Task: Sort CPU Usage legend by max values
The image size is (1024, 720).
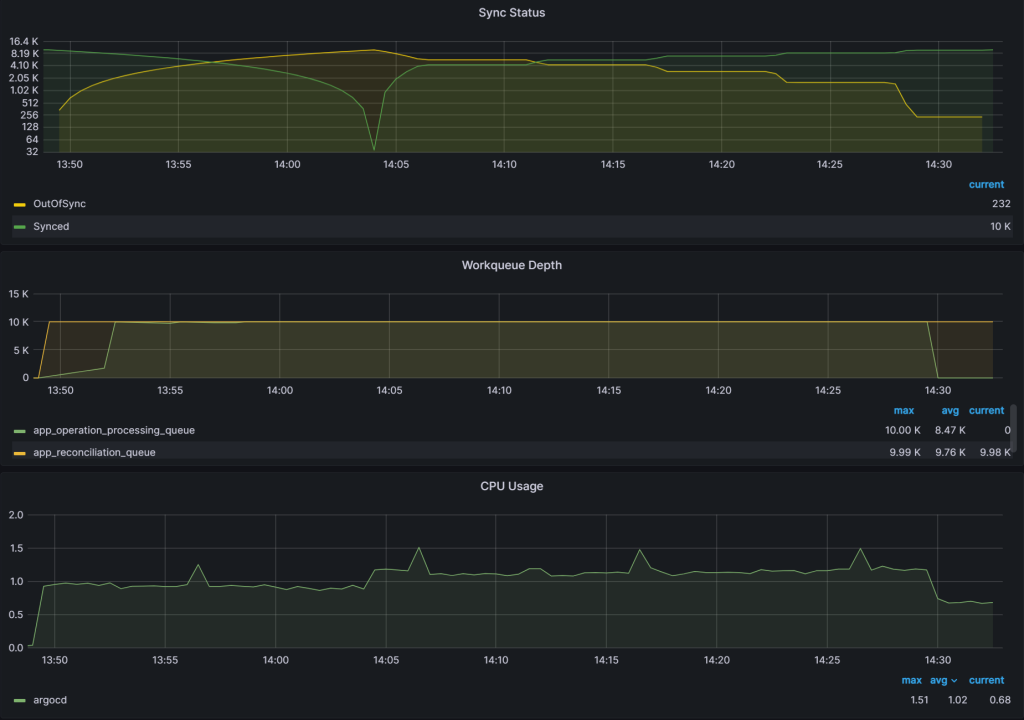Action: [x=912, y=680]
